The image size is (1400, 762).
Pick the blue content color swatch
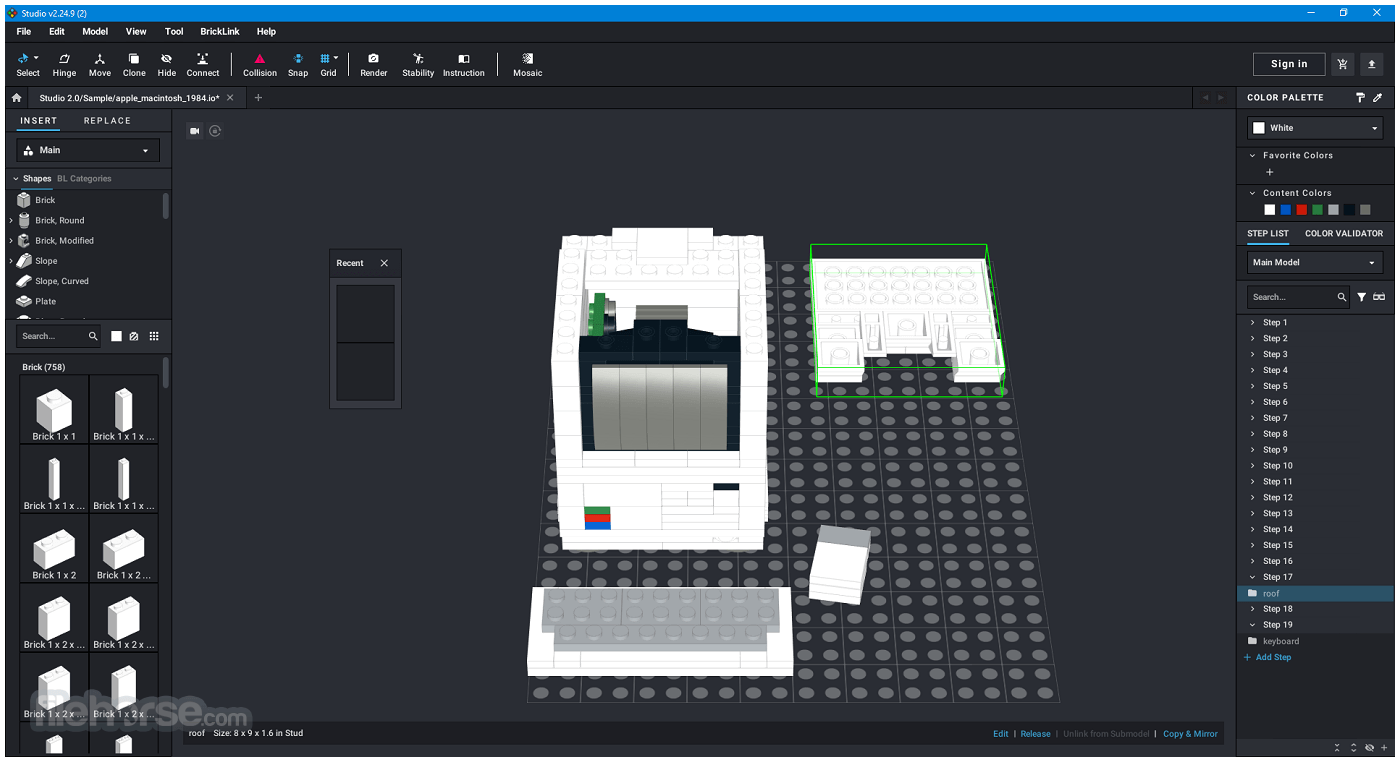[x=1286, y=210]
